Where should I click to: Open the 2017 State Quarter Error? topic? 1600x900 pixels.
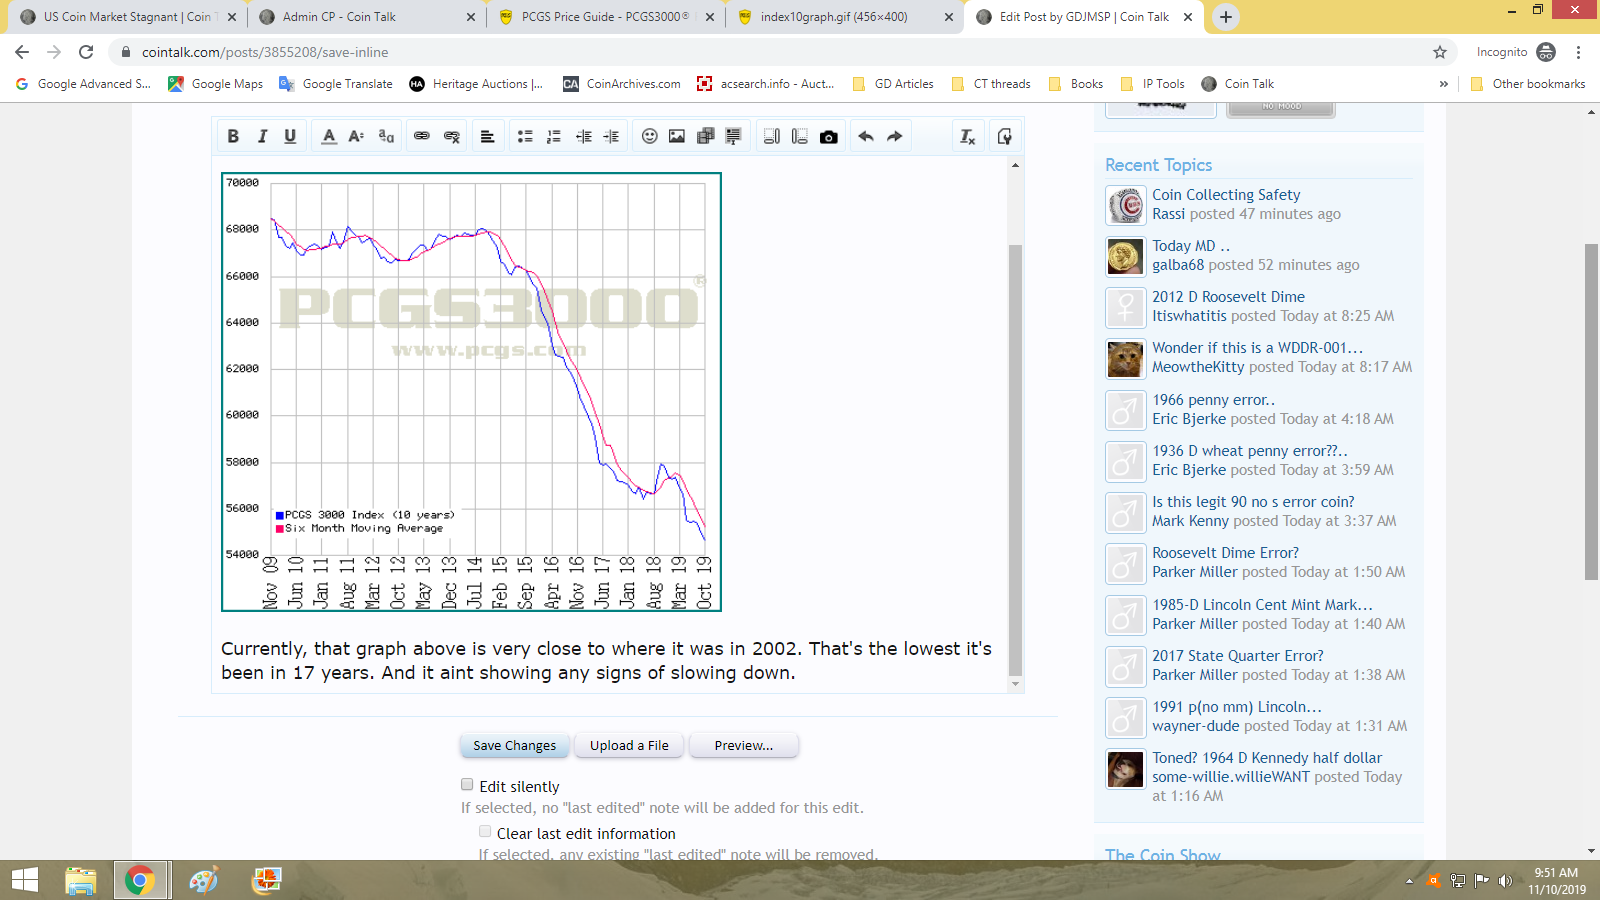click(1237, 656)
